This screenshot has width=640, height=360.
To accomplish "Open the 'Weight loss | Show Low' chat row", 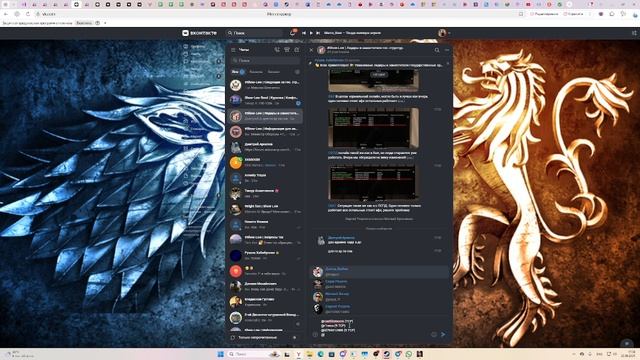I will [265, 209].
